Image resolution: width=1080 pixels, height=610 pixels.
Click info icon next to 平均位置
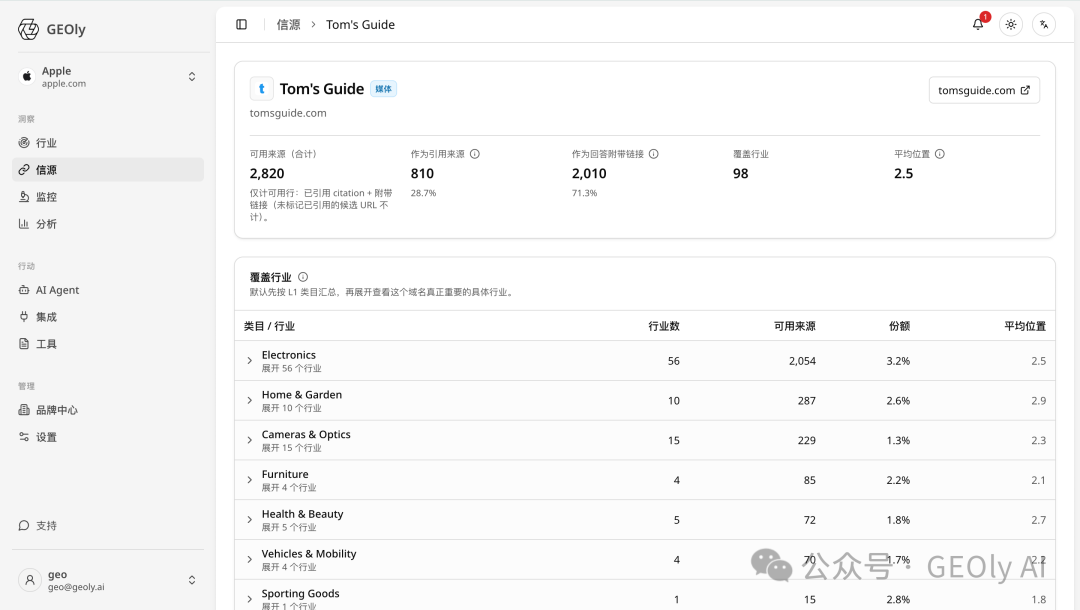point(939,154)
